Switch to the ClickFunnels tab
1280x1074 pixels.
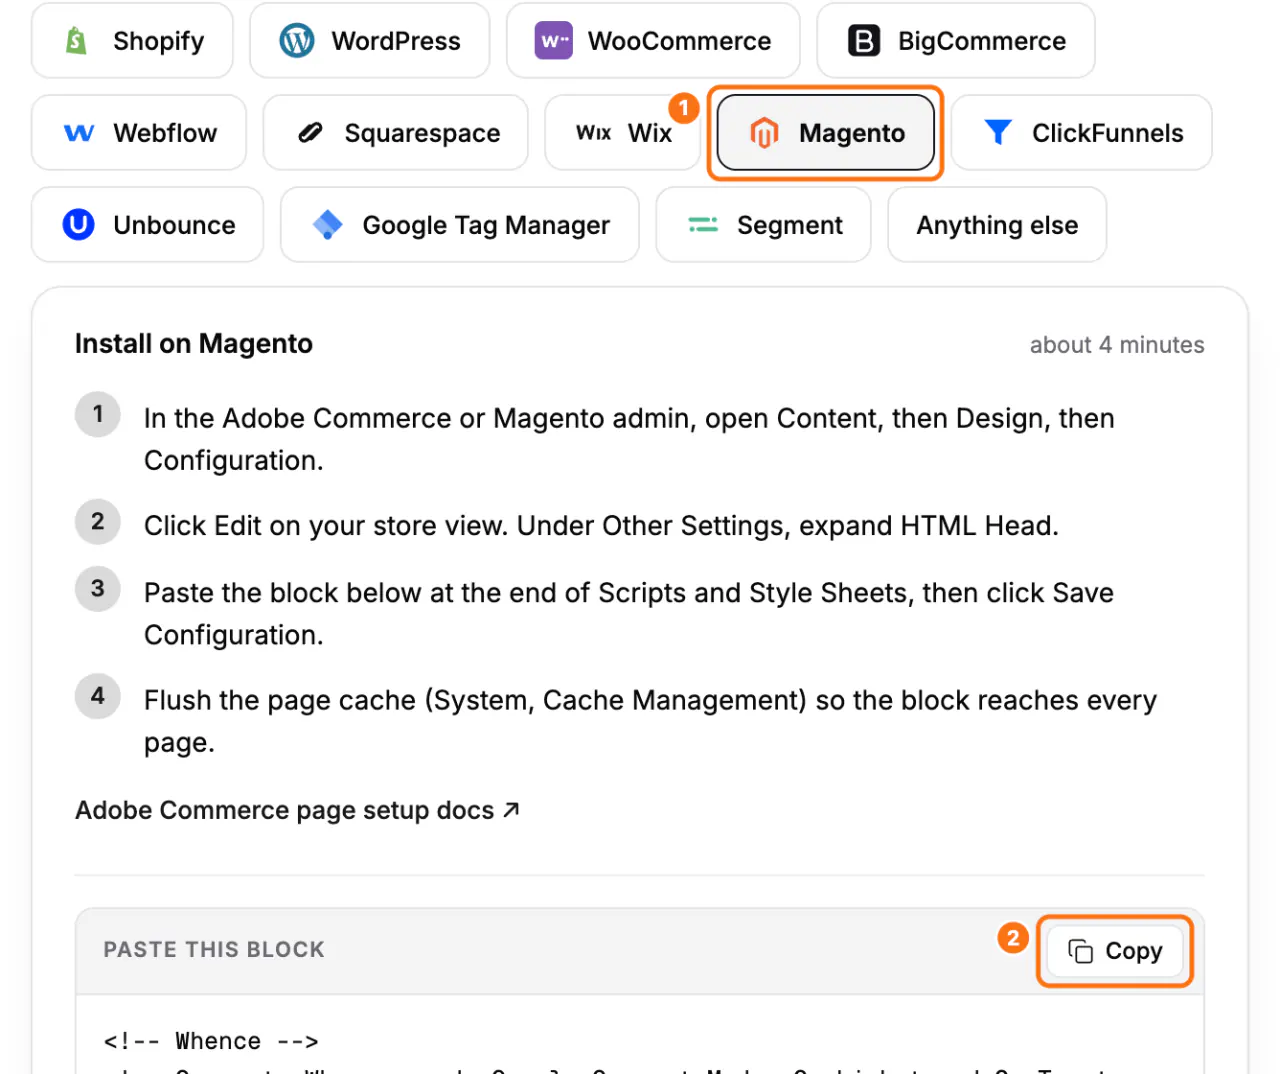click(1082, 133)
